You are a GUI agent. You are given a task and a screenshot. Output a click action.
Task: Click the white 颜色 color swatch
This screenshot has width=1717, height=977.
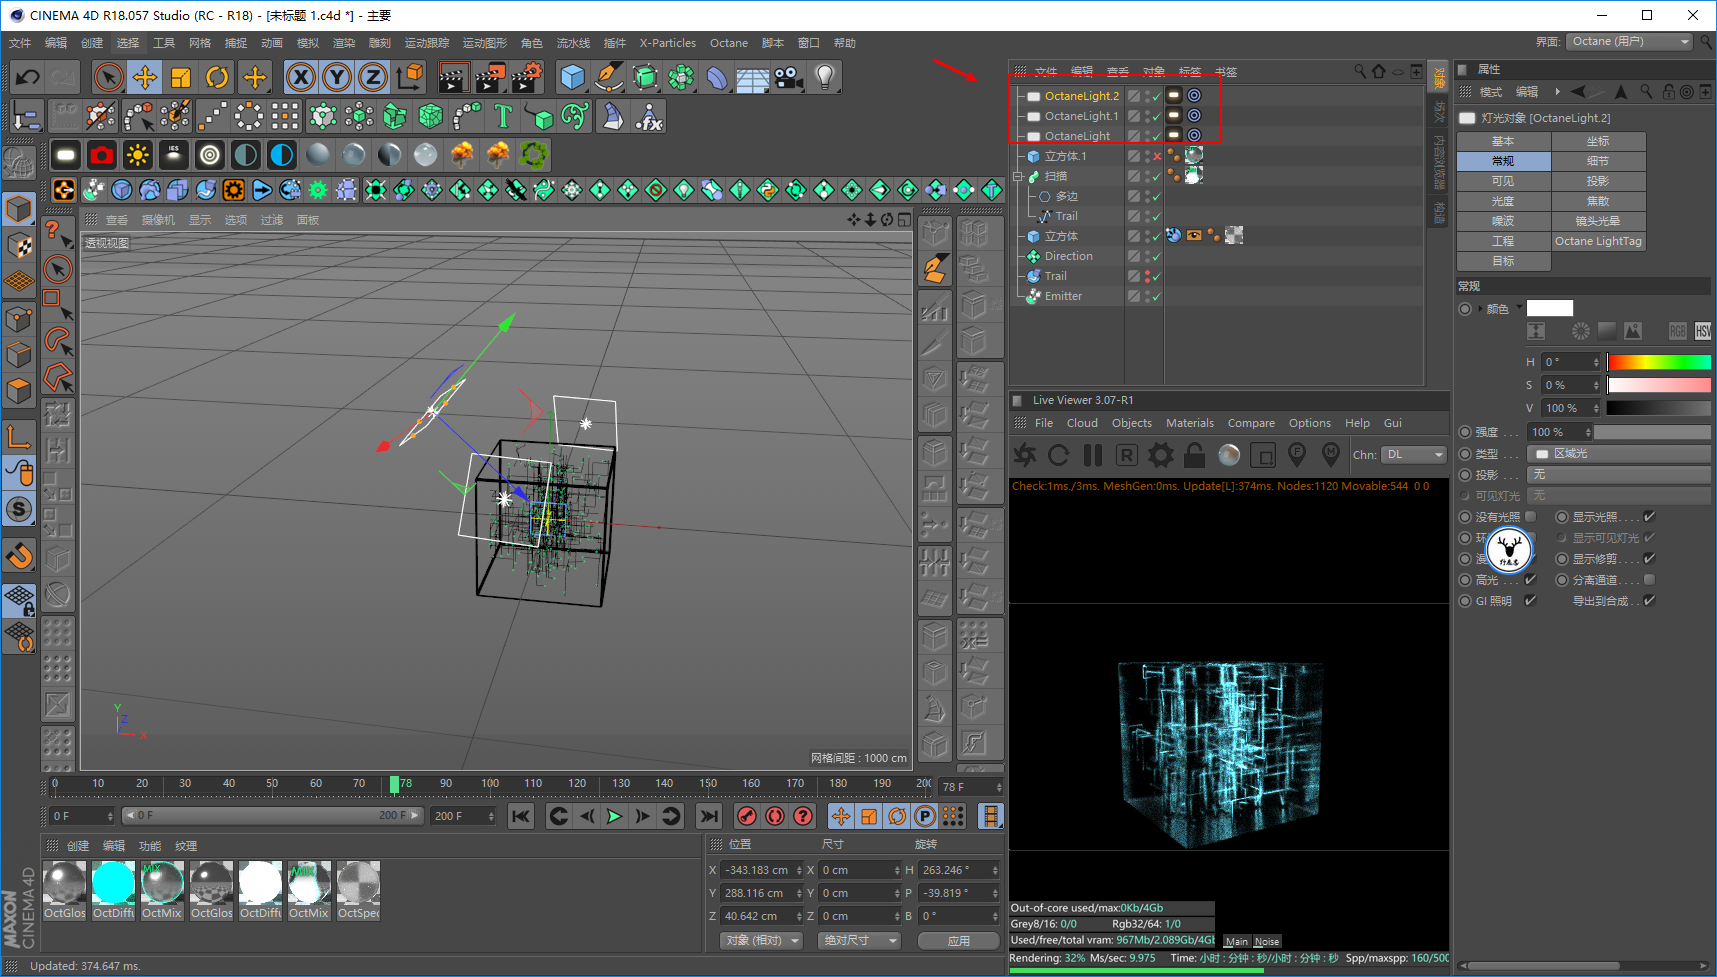pyautogui.click(x=1550, y=308)
